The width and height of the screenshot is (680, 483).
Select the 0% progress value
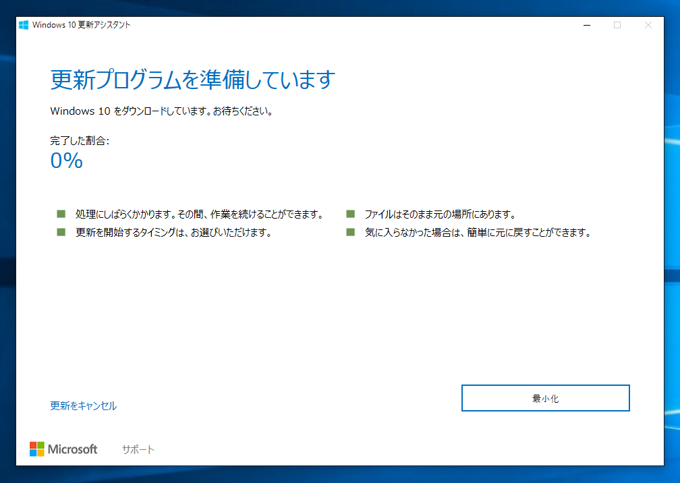(x=66, y=160)
